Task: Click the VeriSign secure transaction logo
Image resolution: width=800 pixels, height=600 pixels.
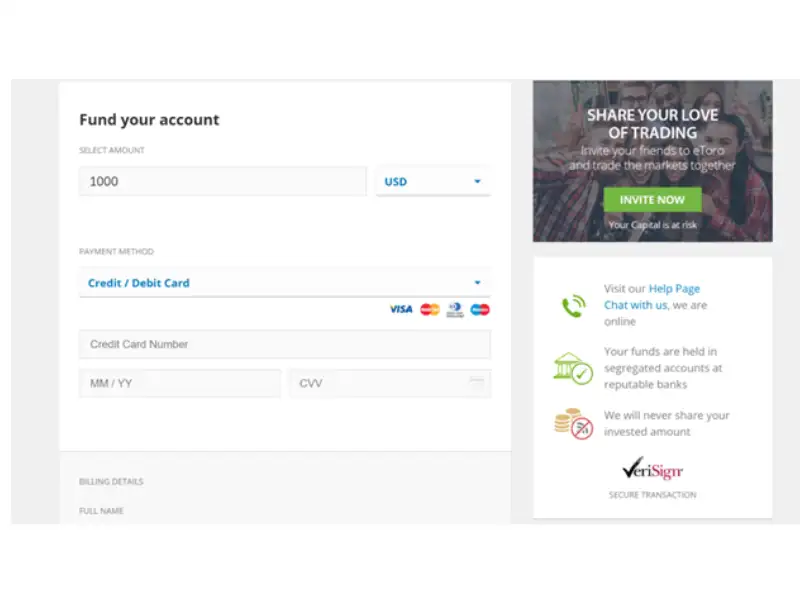Action: click(652, 468)
